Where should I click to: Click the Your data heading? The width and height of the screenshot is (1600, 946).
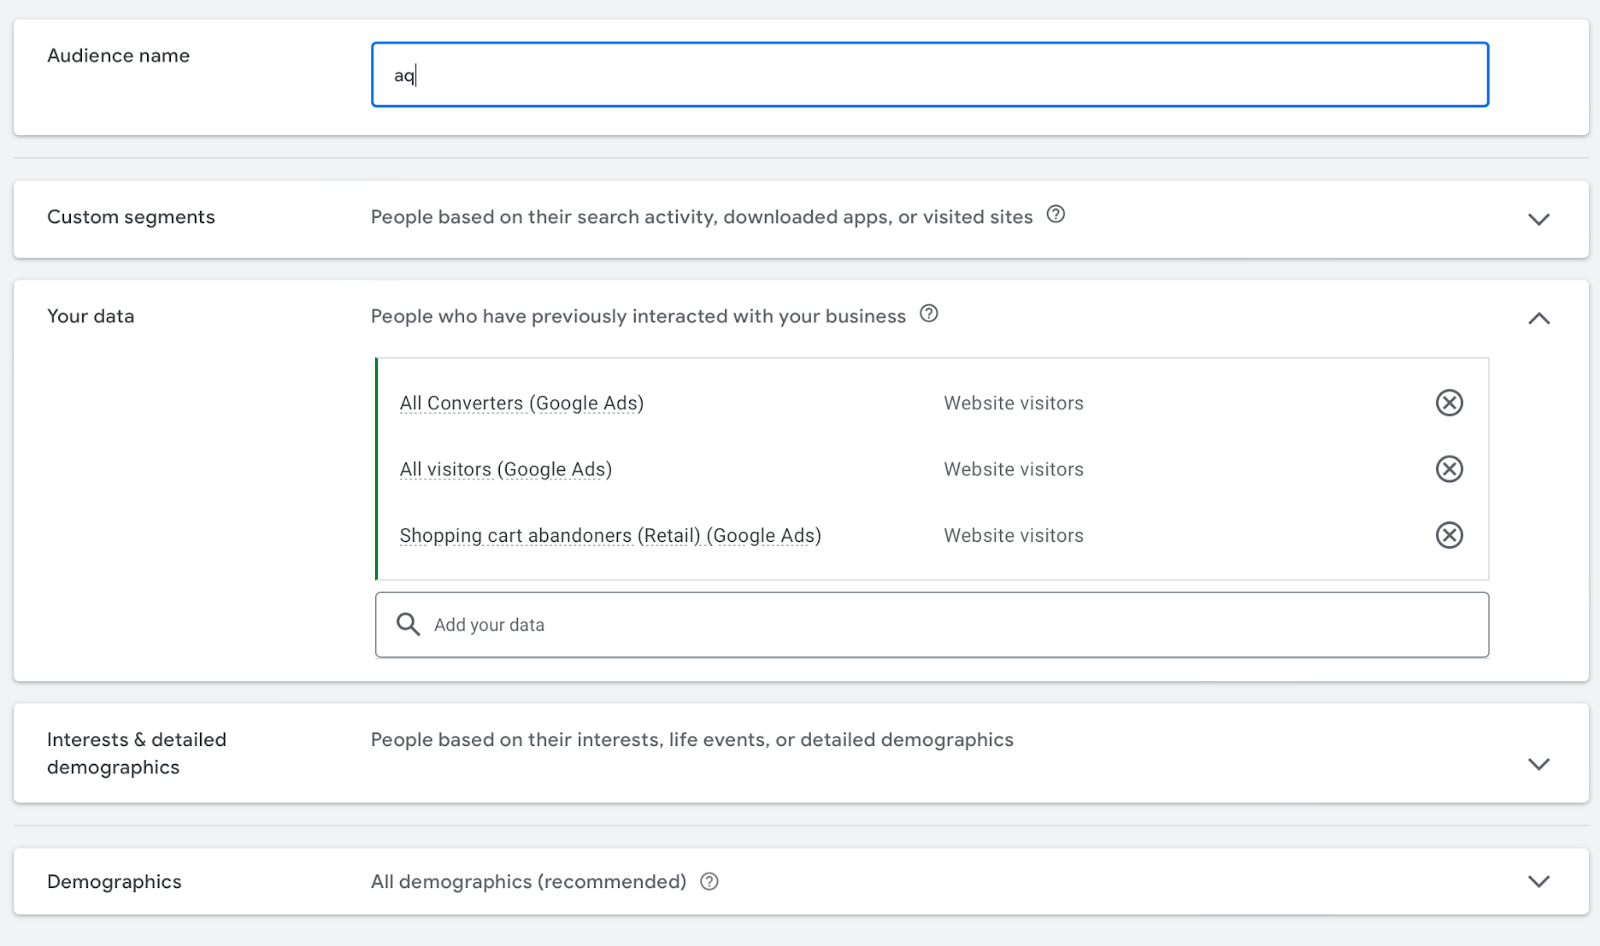coord(91,316)
